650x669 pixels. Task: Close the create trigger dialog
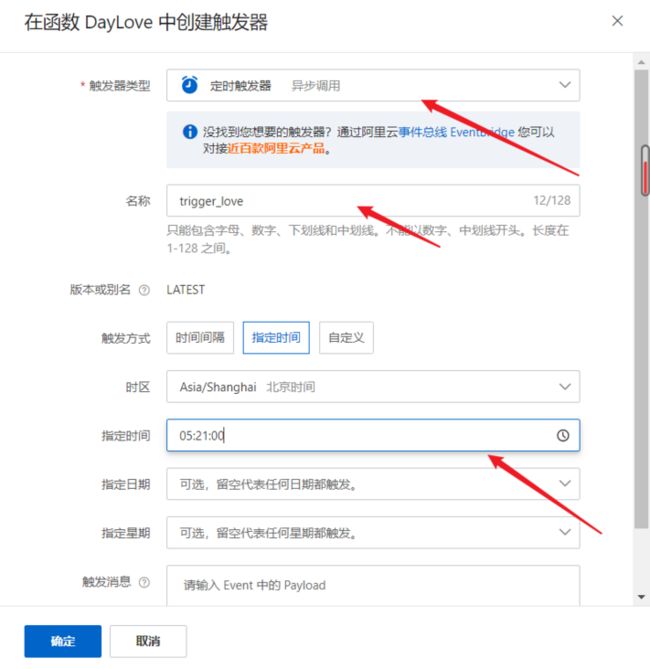click(x=617, y=21)
